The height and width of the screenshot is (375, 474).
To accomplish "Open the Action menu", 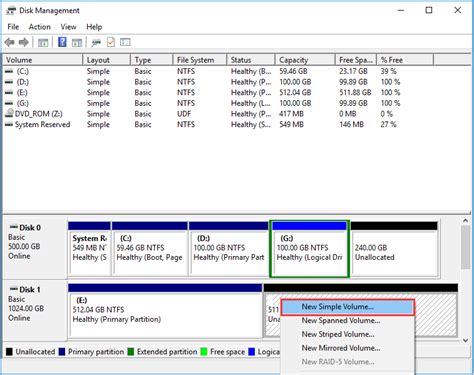I will pyautogui.click(x=40, y=27).
